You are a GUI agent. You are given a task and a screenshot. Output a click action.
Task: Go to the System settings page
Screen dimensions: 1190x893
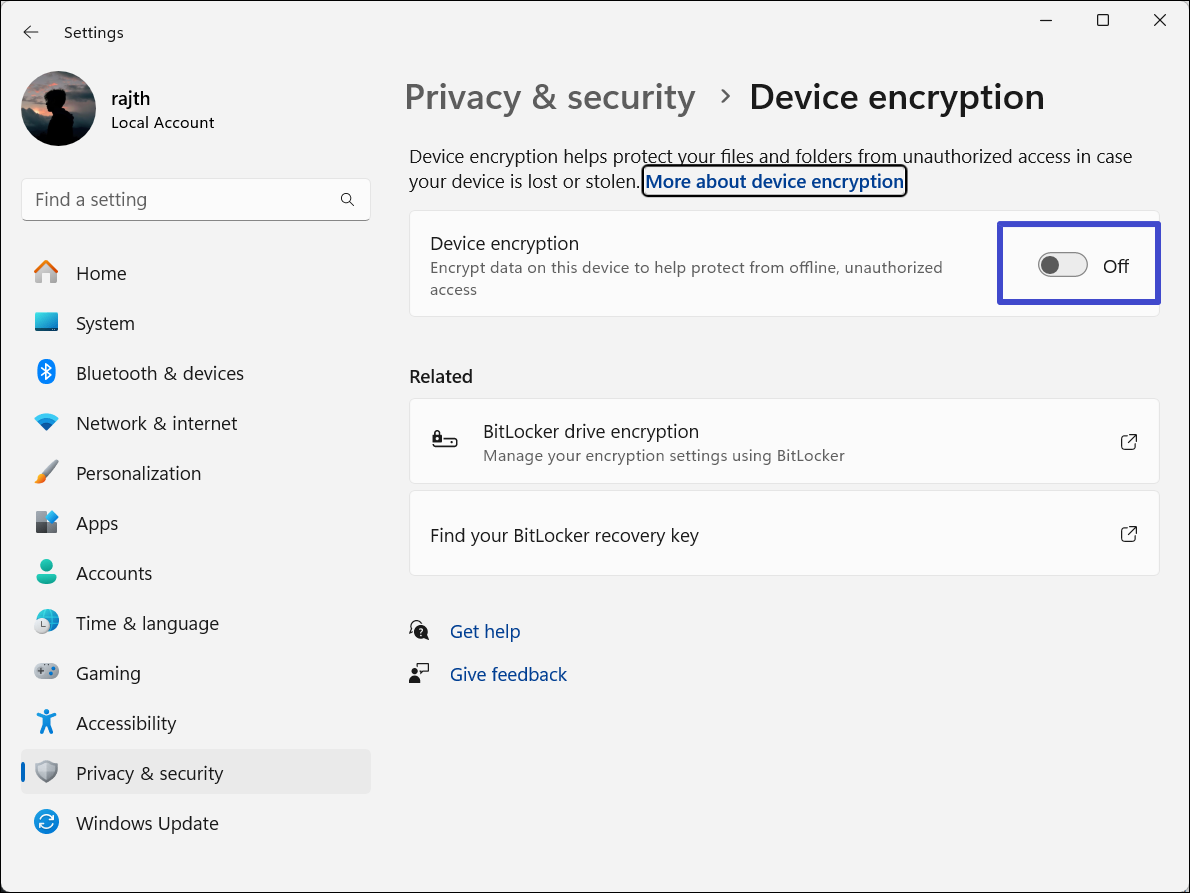pos(105,323)
